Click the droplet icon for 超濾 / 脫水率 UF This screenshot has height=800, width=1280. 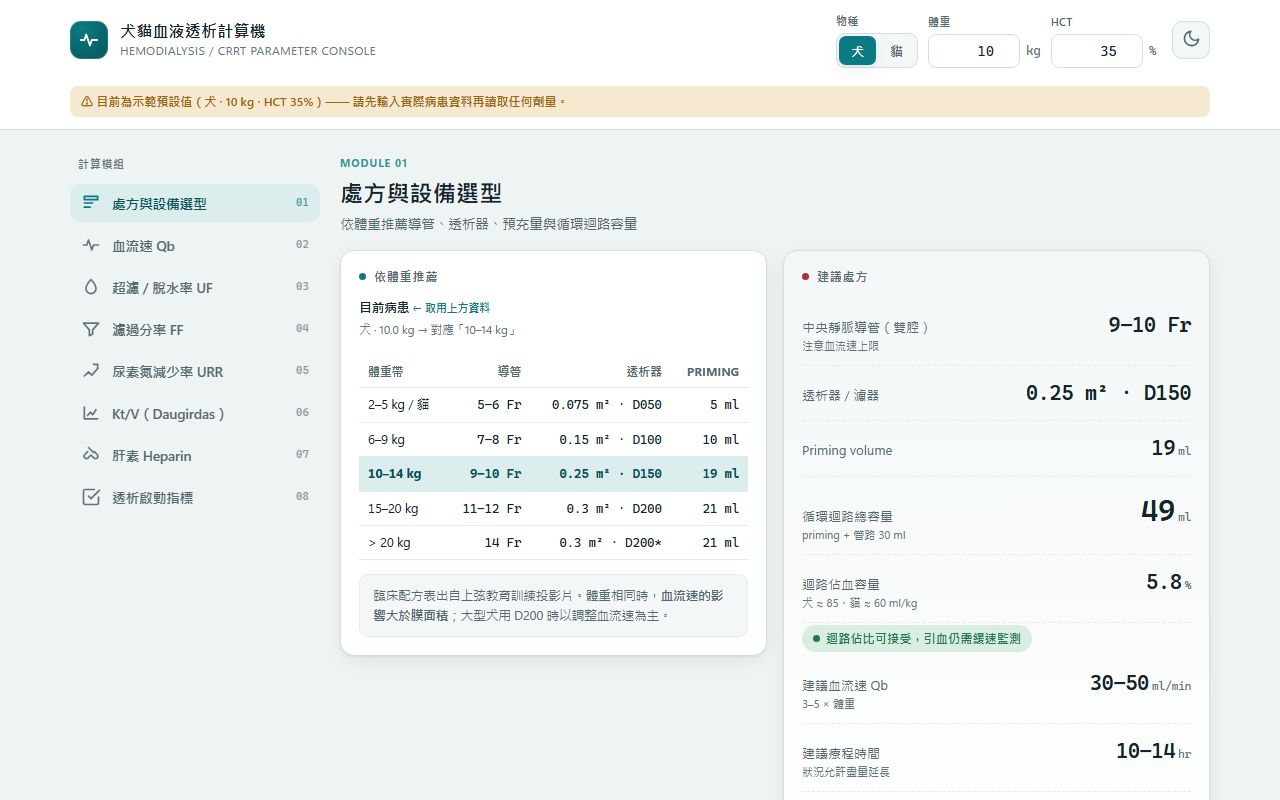pyautogui.click(x=91, y=287)
